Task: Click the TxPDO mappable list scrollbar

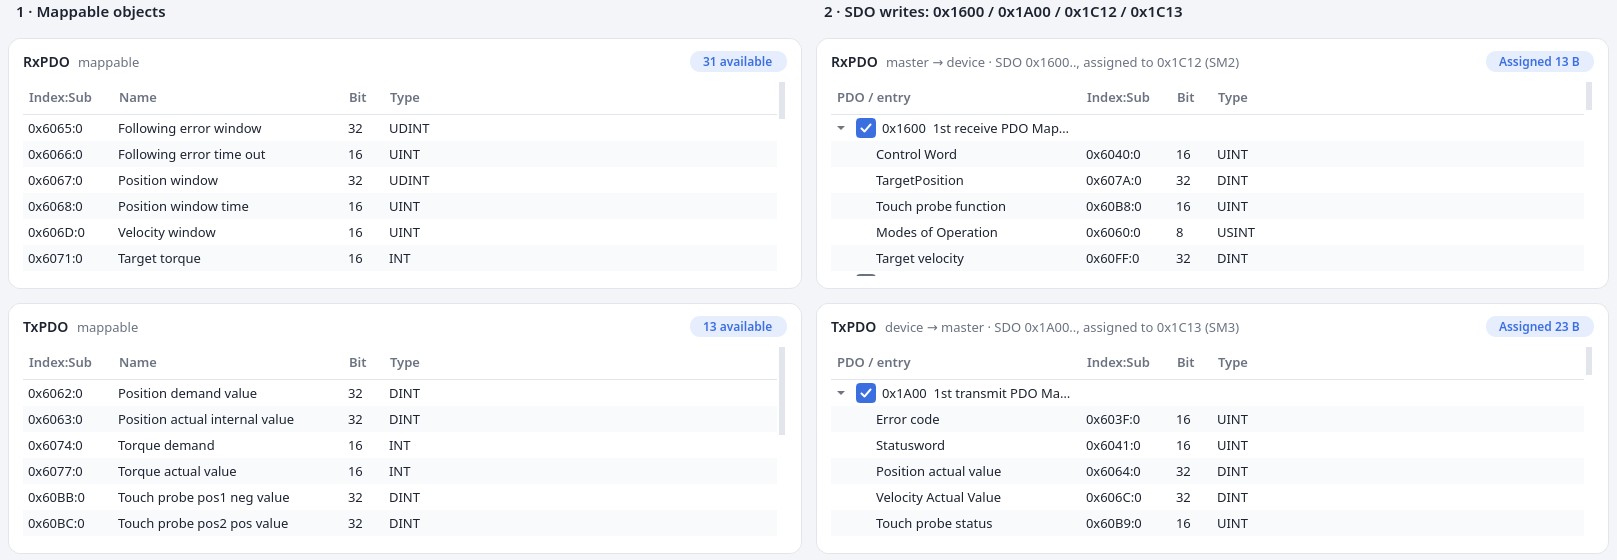Action: (x=782, y=391)
